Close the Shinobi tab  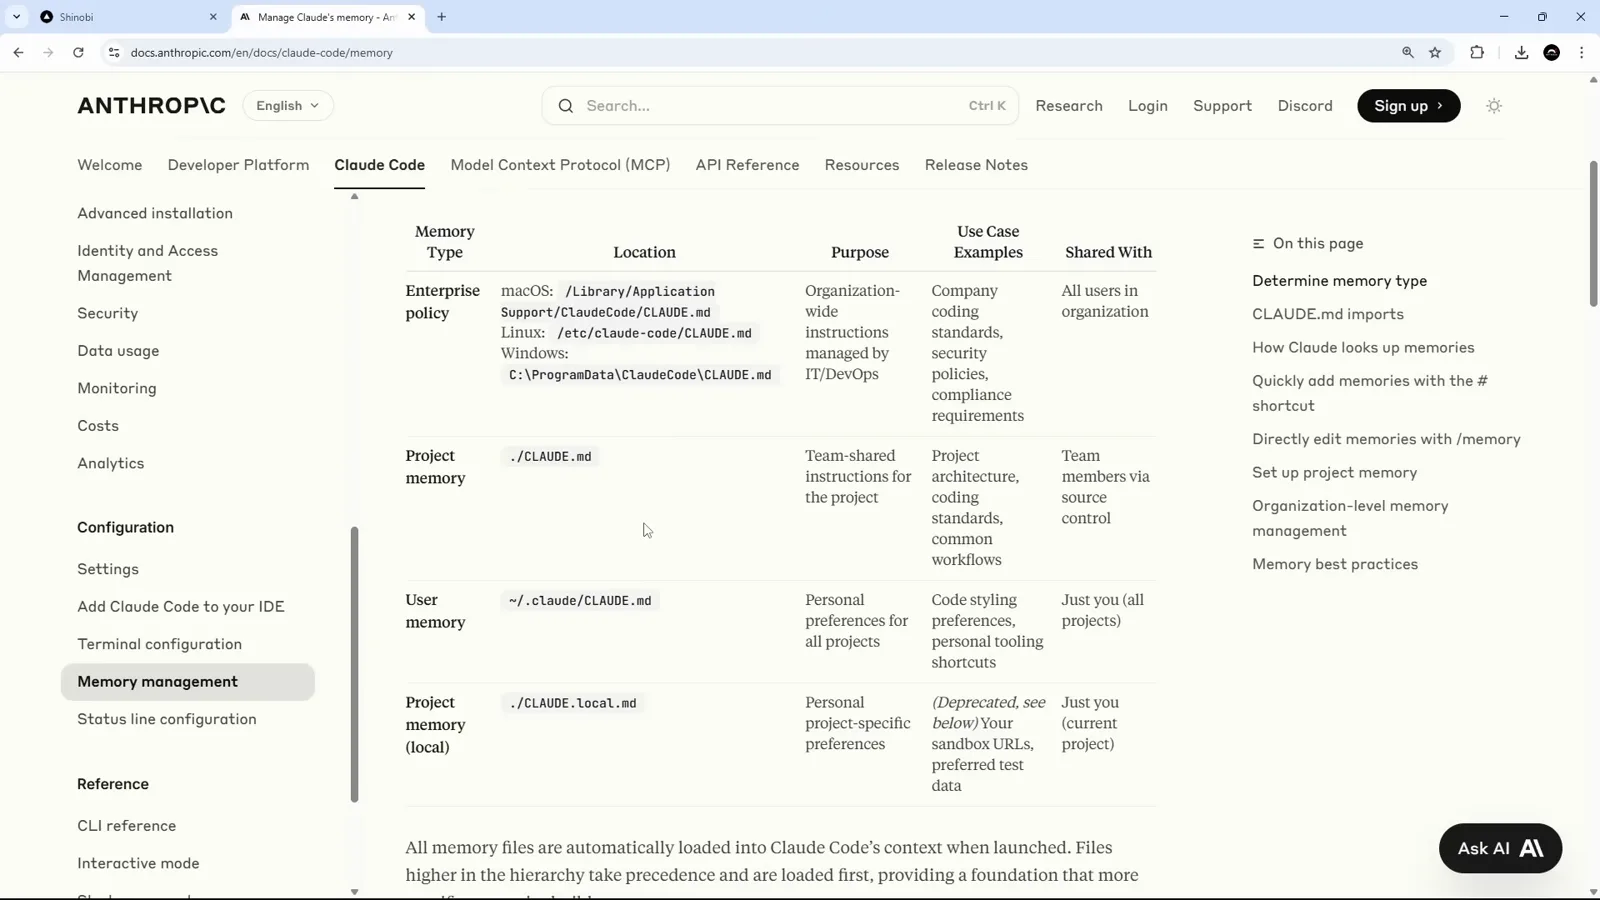[213, 17]
